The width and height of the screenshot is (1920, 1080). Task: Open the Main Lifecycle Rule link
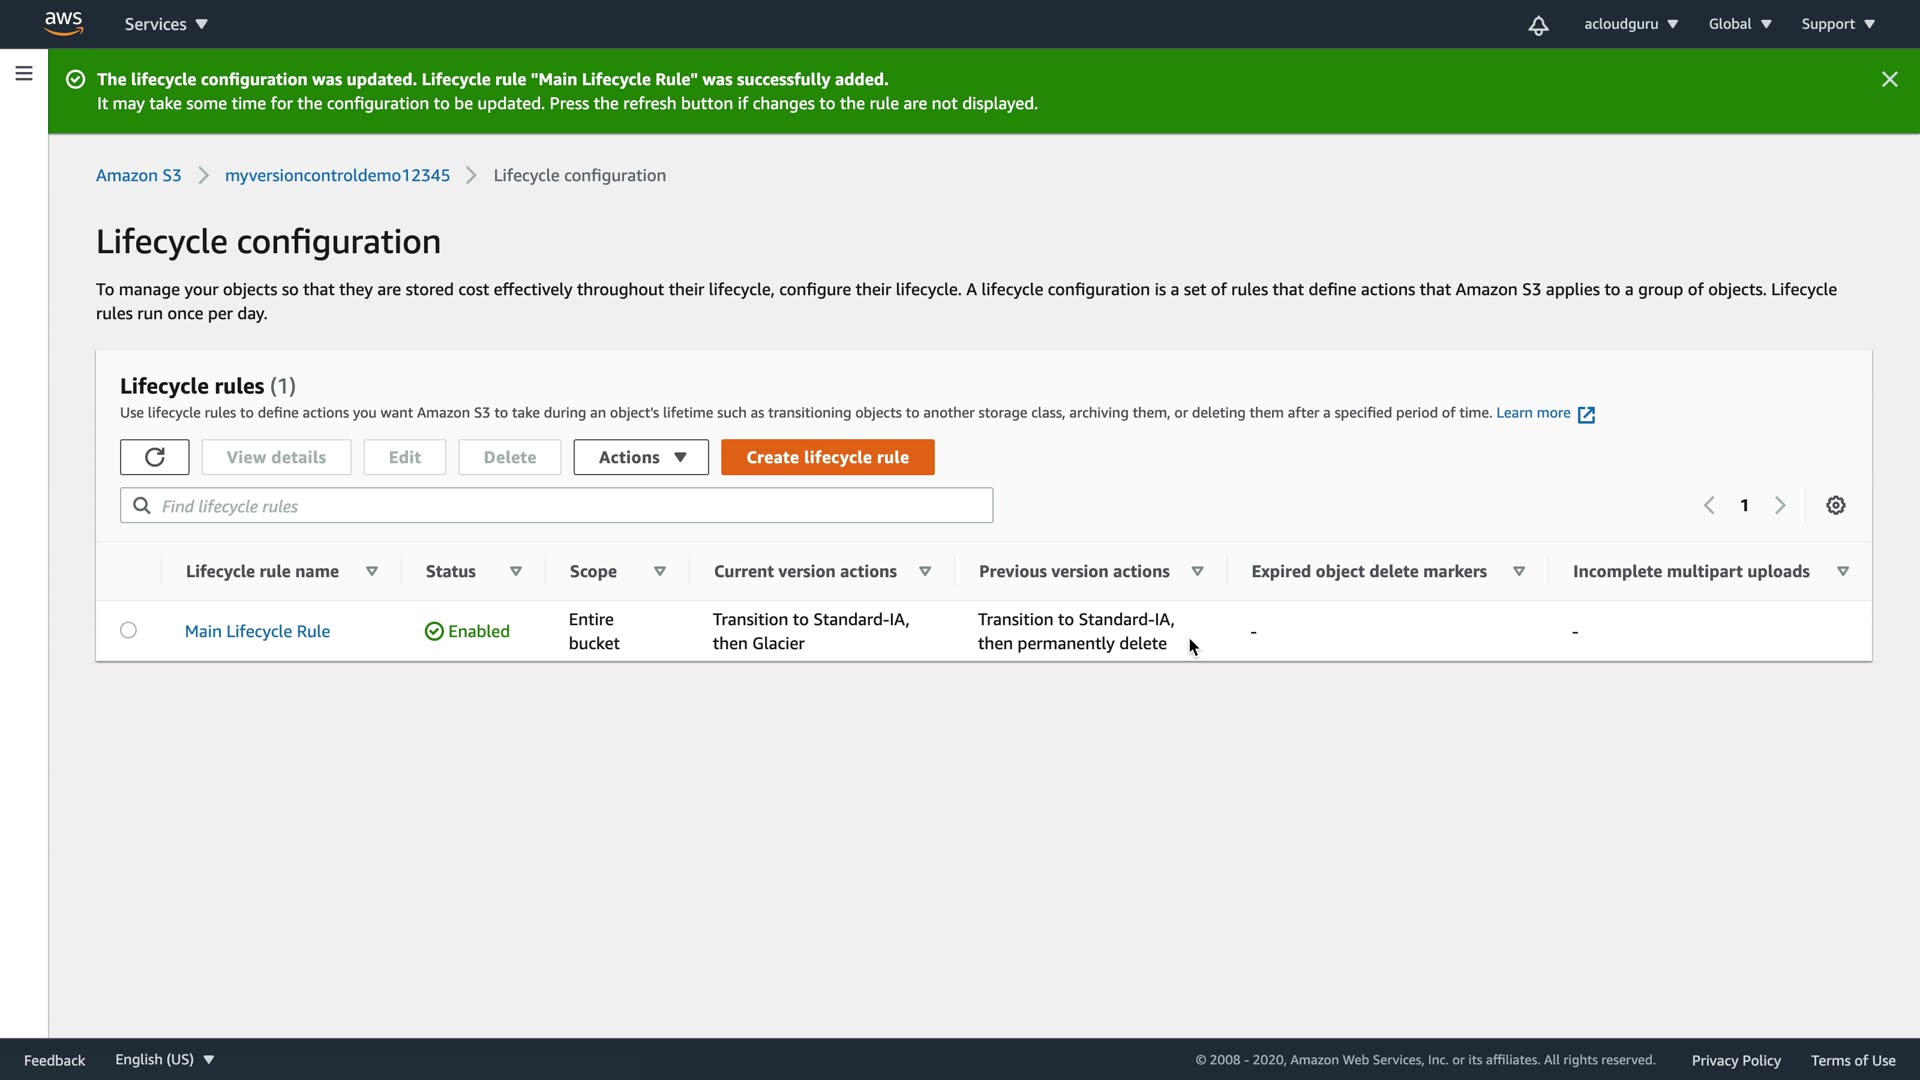(x=257, y=631)
